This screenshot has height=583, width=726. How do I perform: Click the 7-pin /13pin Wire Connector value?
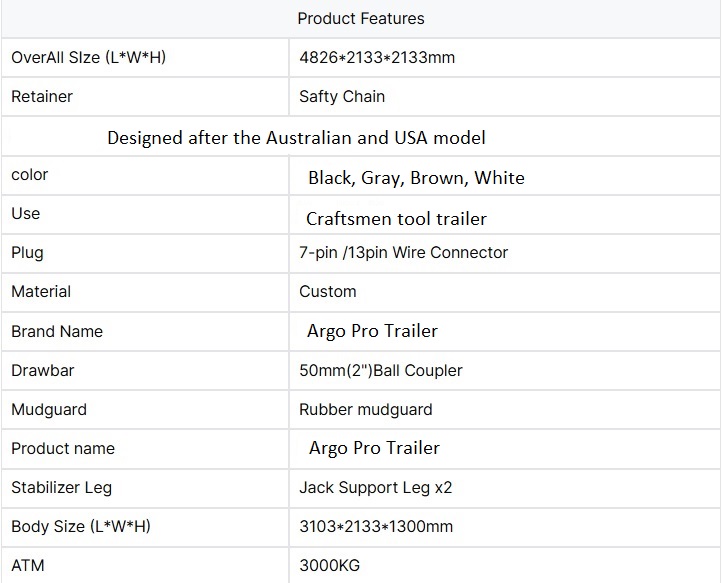tap(403, 252)
